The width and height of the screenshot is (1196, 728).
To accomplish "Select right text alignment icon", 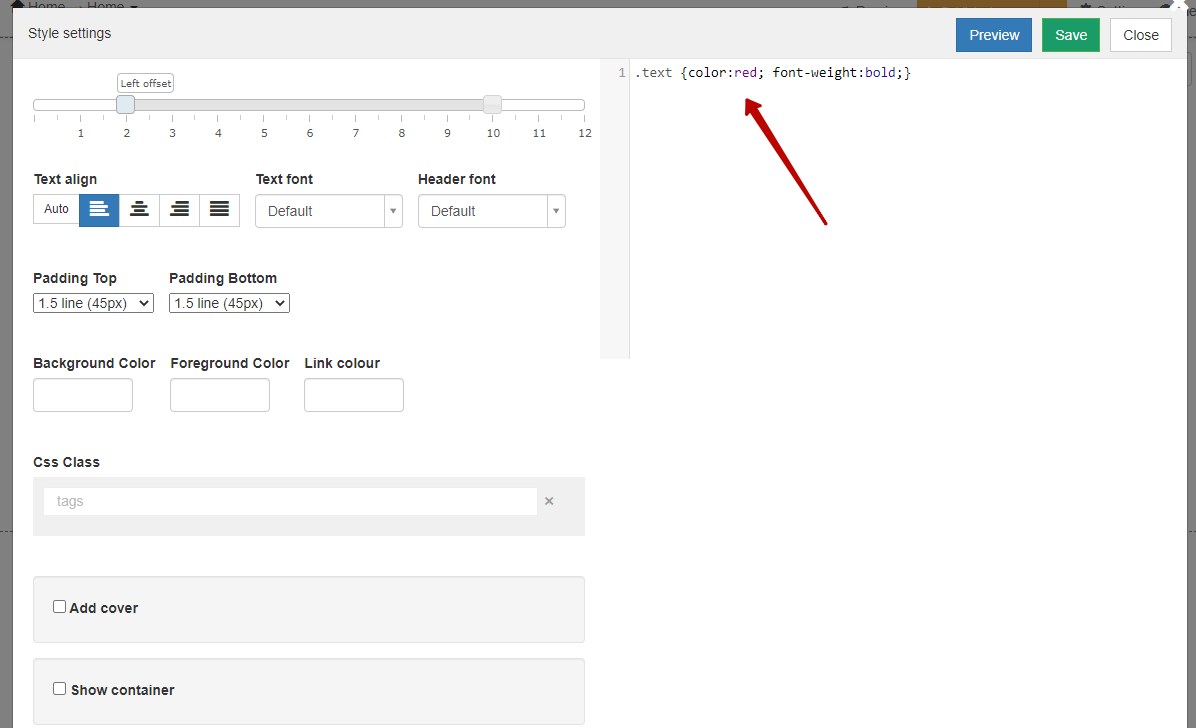I will [179, 210].
